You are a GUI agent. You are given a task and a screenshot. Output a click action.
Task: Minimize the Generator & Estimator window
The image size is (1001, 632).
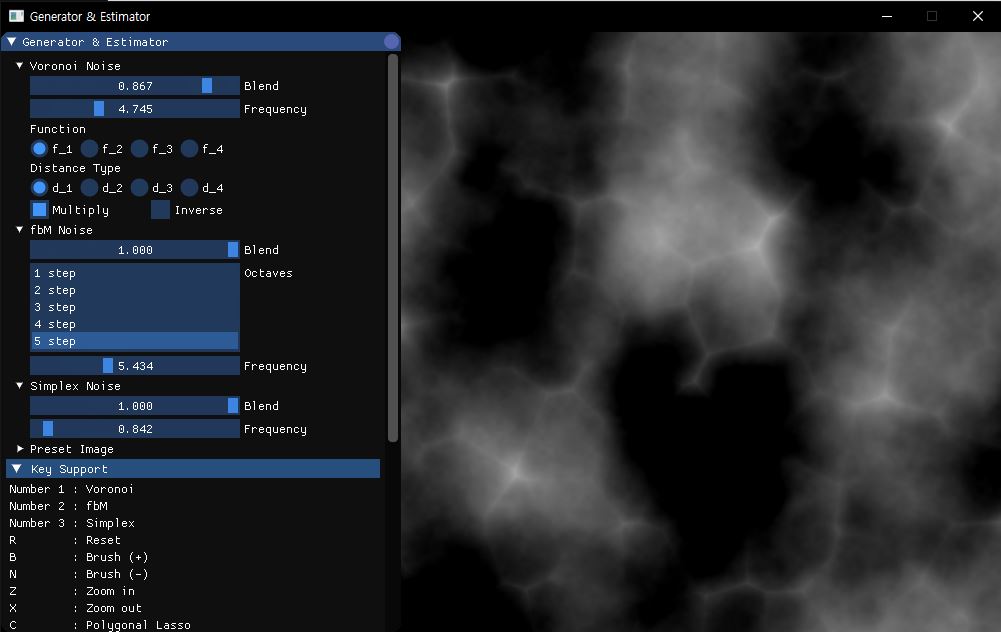tap(887, 16)
